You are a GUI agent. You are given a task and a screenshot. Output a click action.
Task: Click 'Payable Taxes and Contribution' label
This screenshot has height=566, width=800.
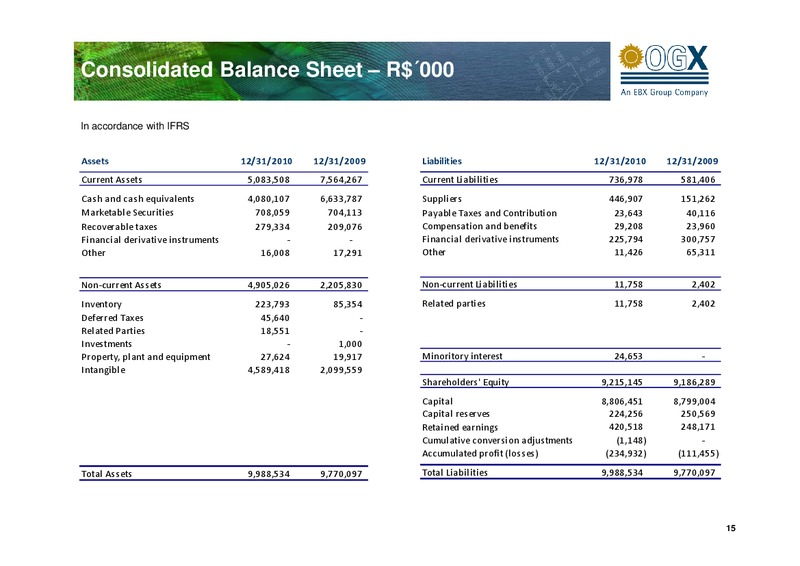tap(489, 213)
